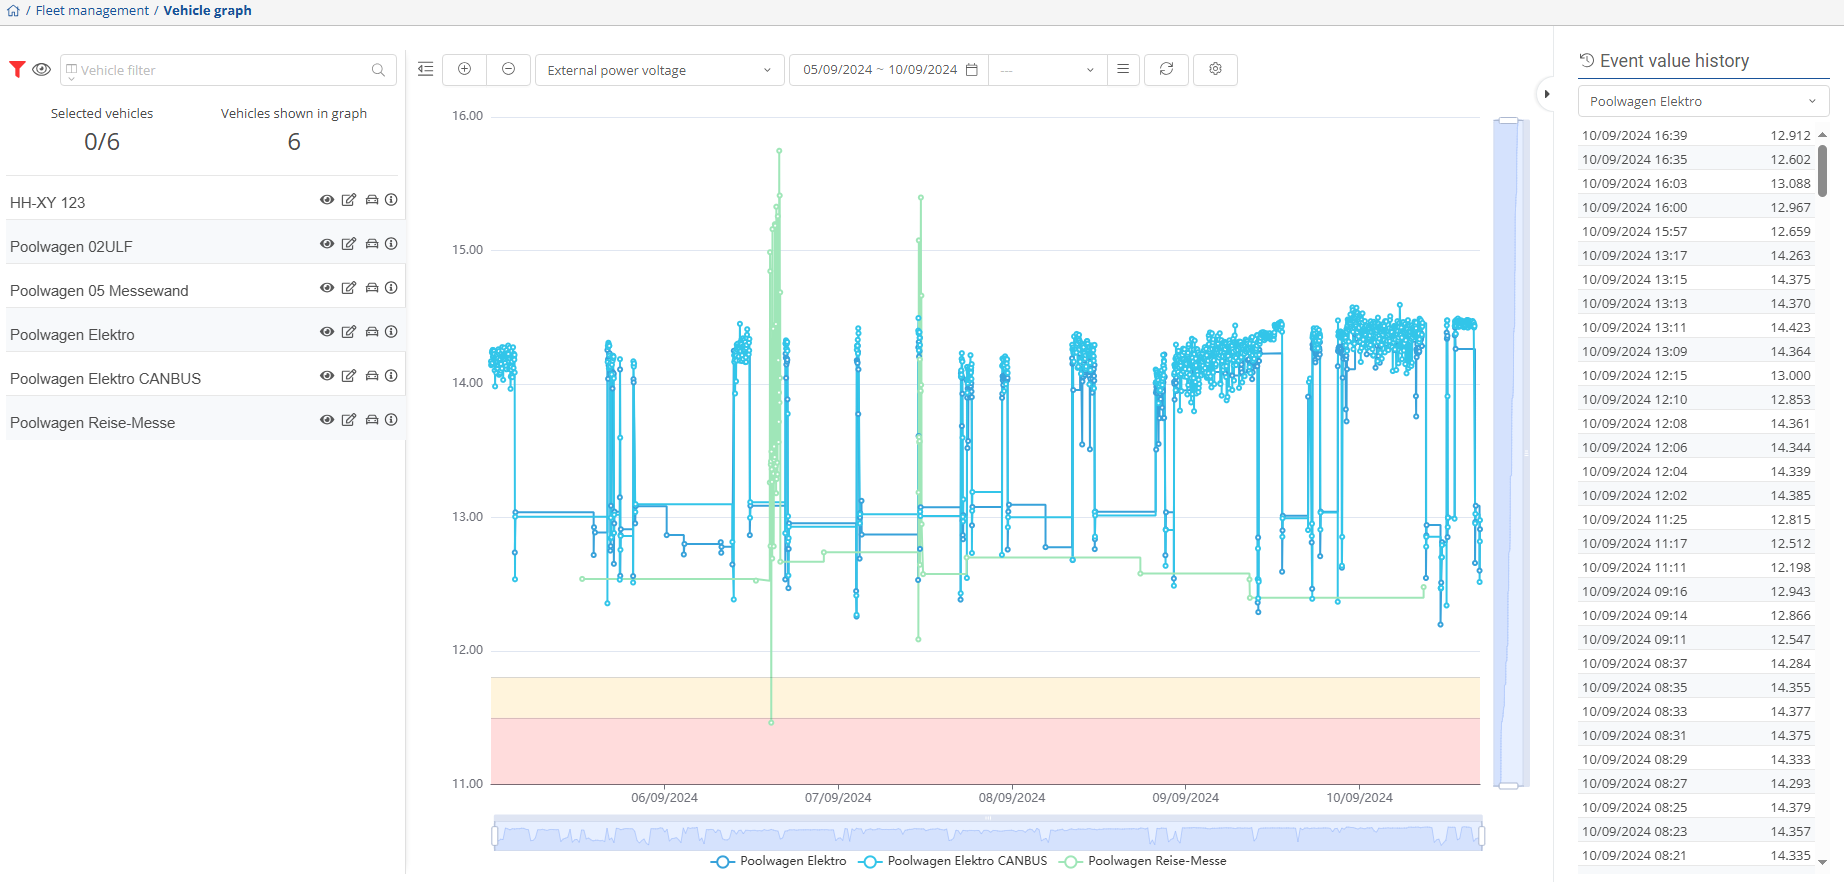
Task: Go to Fleet management breadcrumb
Action: [x=92, y=10]
